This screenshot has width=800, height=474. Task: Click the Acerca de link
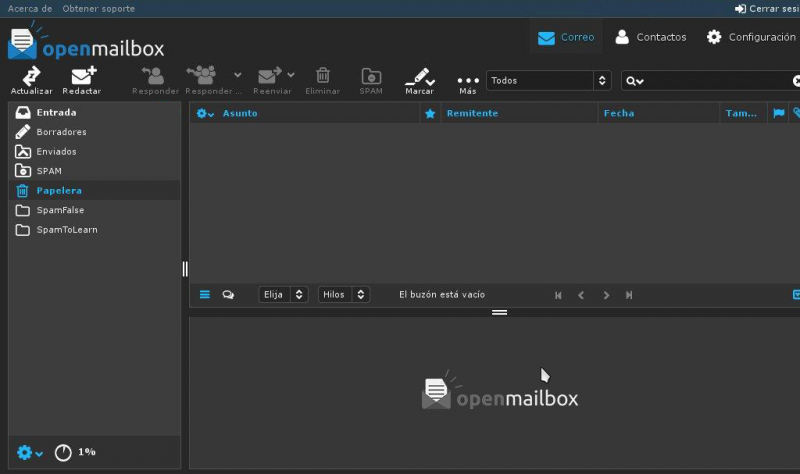coord(30,9)
